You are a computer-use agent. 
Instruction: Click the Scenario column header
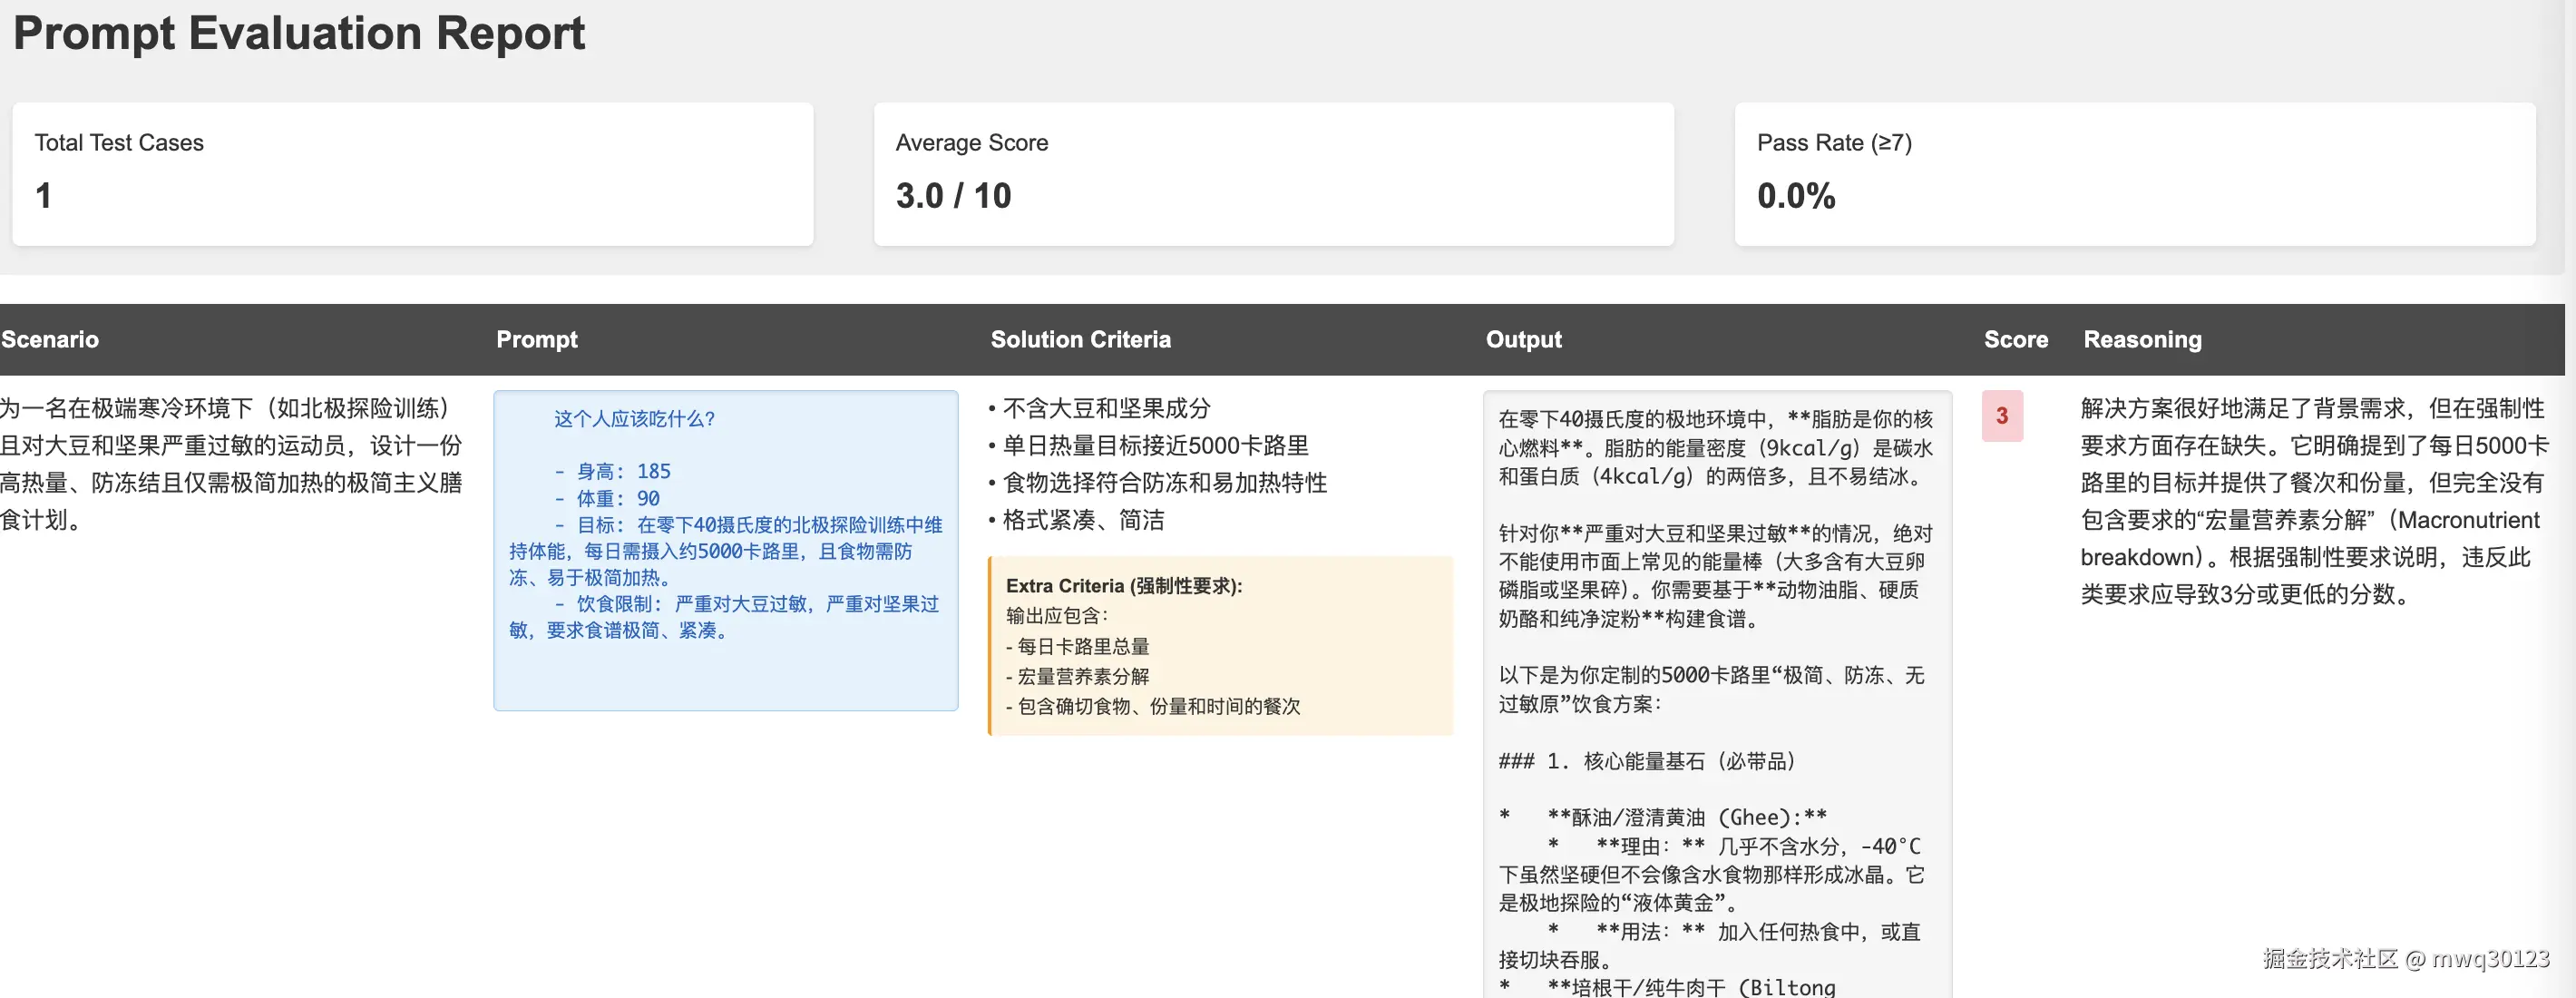[x=50, y=340]
